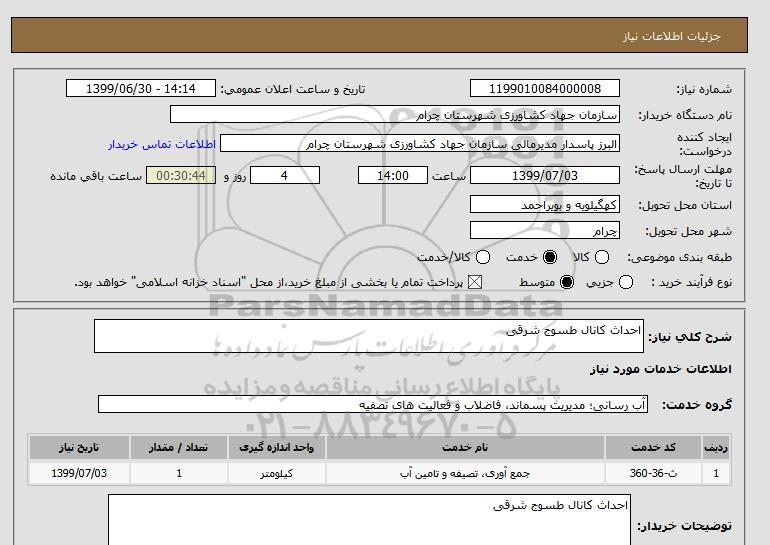This screenshot has height=545, width=770.
Task: Click the public announcement date and time field
Action: pos(140,88)
